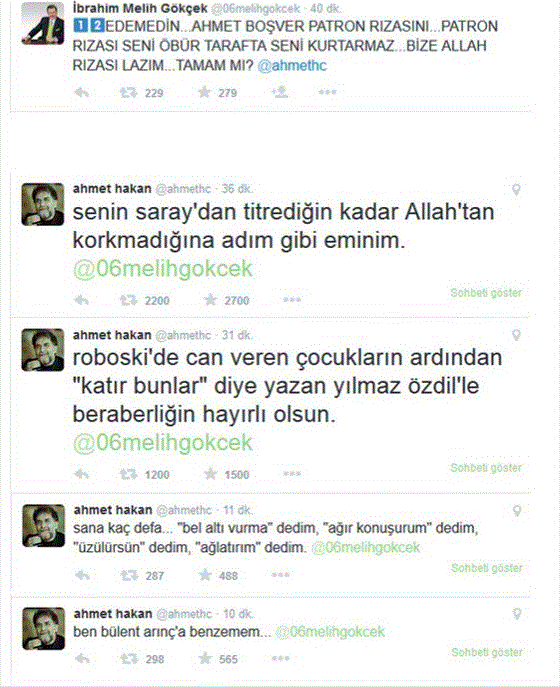Retweet the tweet with 2200 retweets
This screenshot has width=560, height=687.
coord(128,300)
